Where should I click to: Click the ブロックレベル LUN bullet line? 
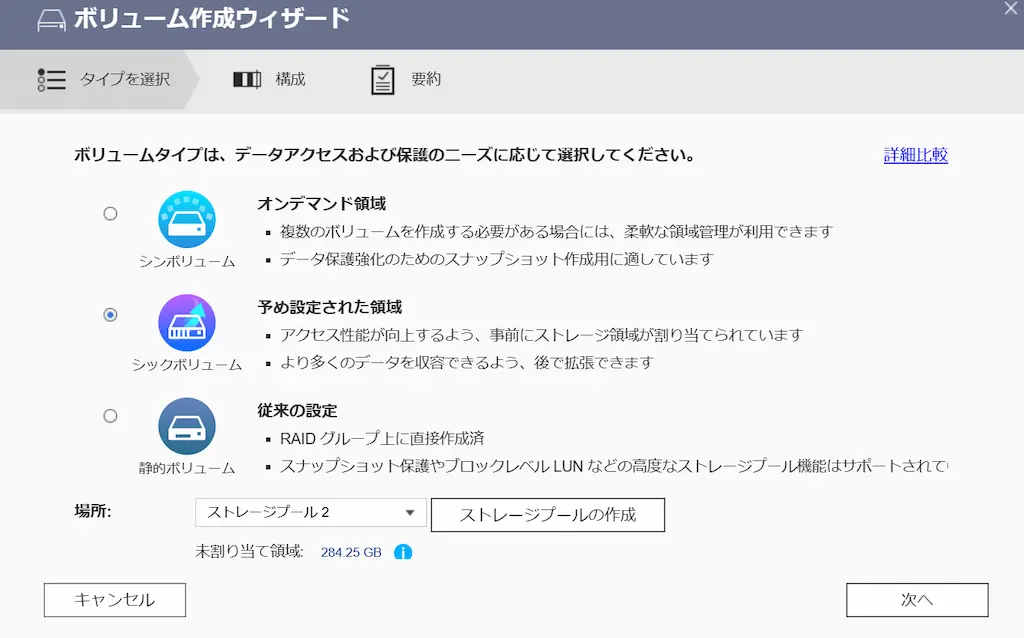click(614, 466)
